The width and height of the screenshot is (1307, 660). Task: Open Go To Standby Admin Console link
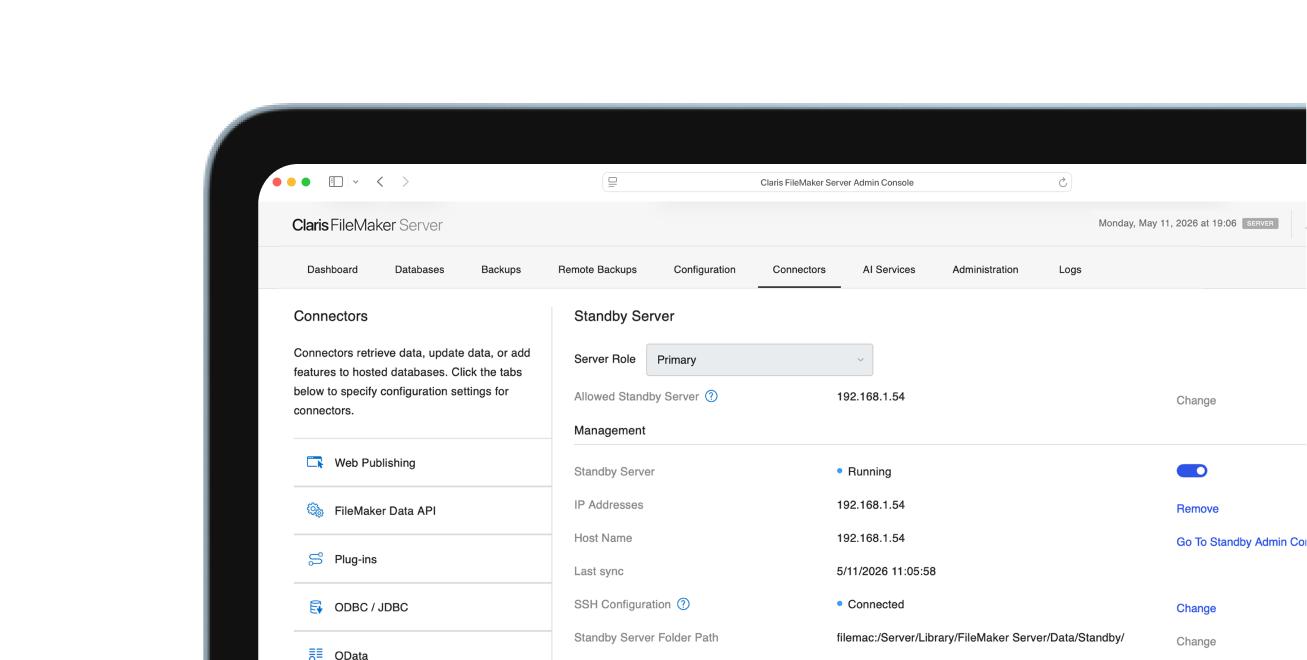click(x=1241, y=542)
